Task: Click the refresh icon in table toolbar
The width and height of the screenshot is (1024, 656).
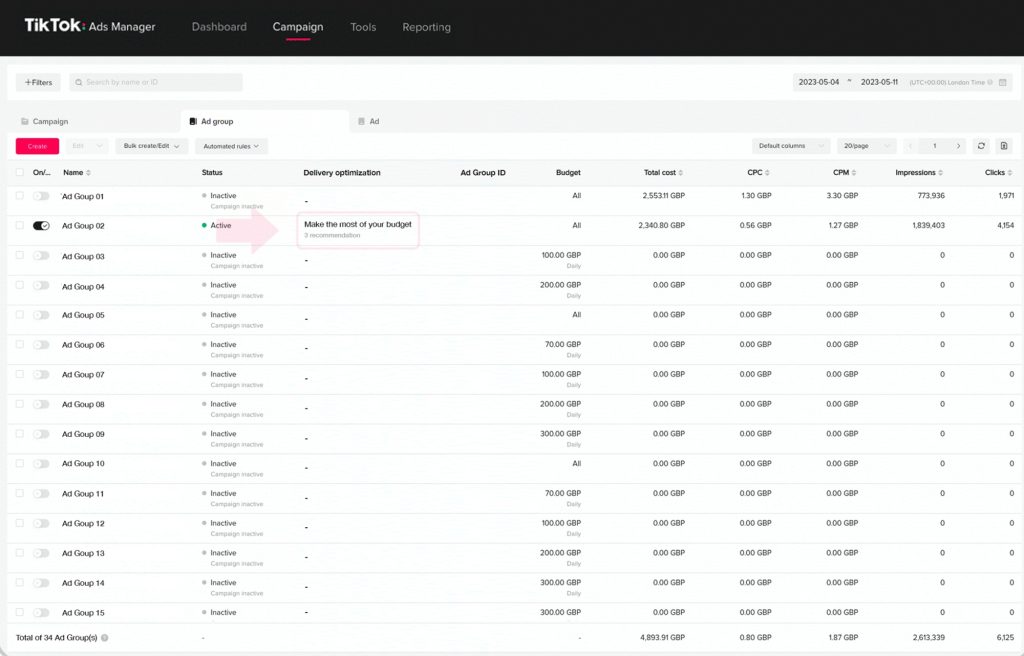Action: point(981,146)
